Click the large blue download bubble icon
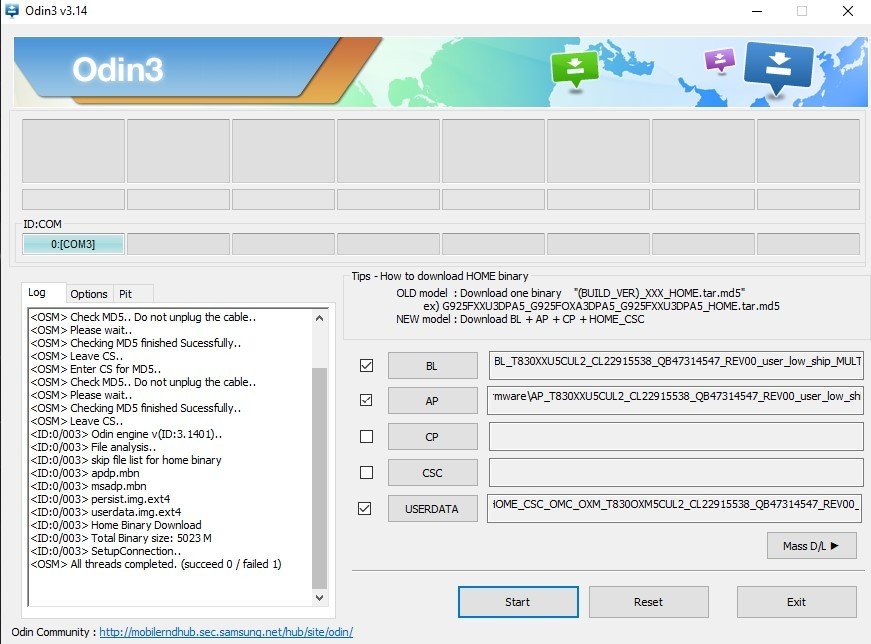 (x=779, y=68)
